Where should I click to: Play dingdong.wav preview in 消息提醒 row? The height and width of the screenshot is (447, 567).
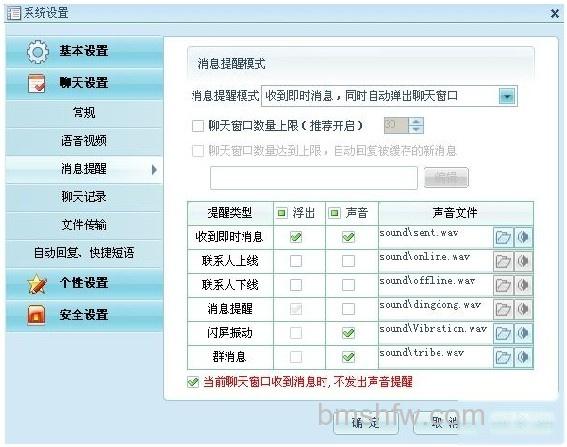pos(523,309)
